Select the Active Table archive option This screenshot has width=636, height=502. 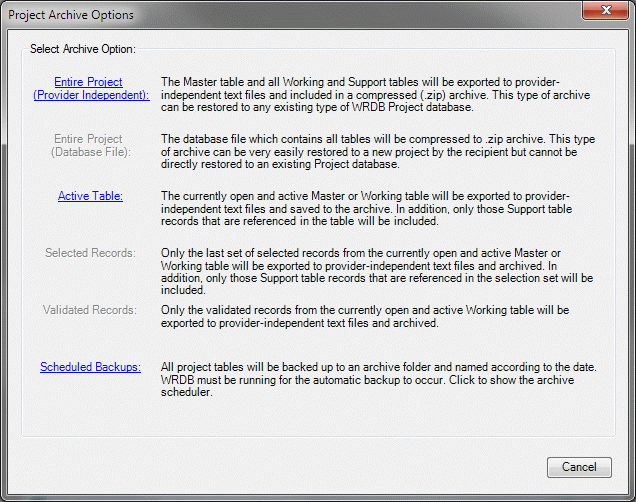(90, 196)
